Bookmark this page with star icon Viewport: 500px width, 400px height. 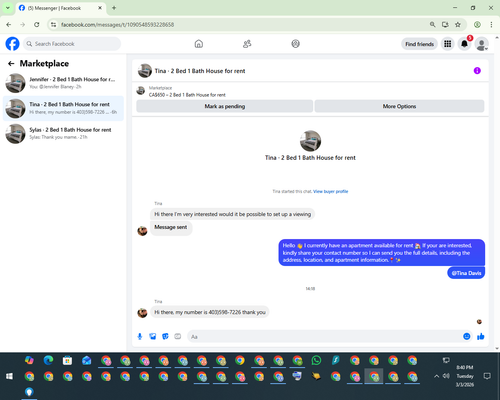(x=458, y=24)
